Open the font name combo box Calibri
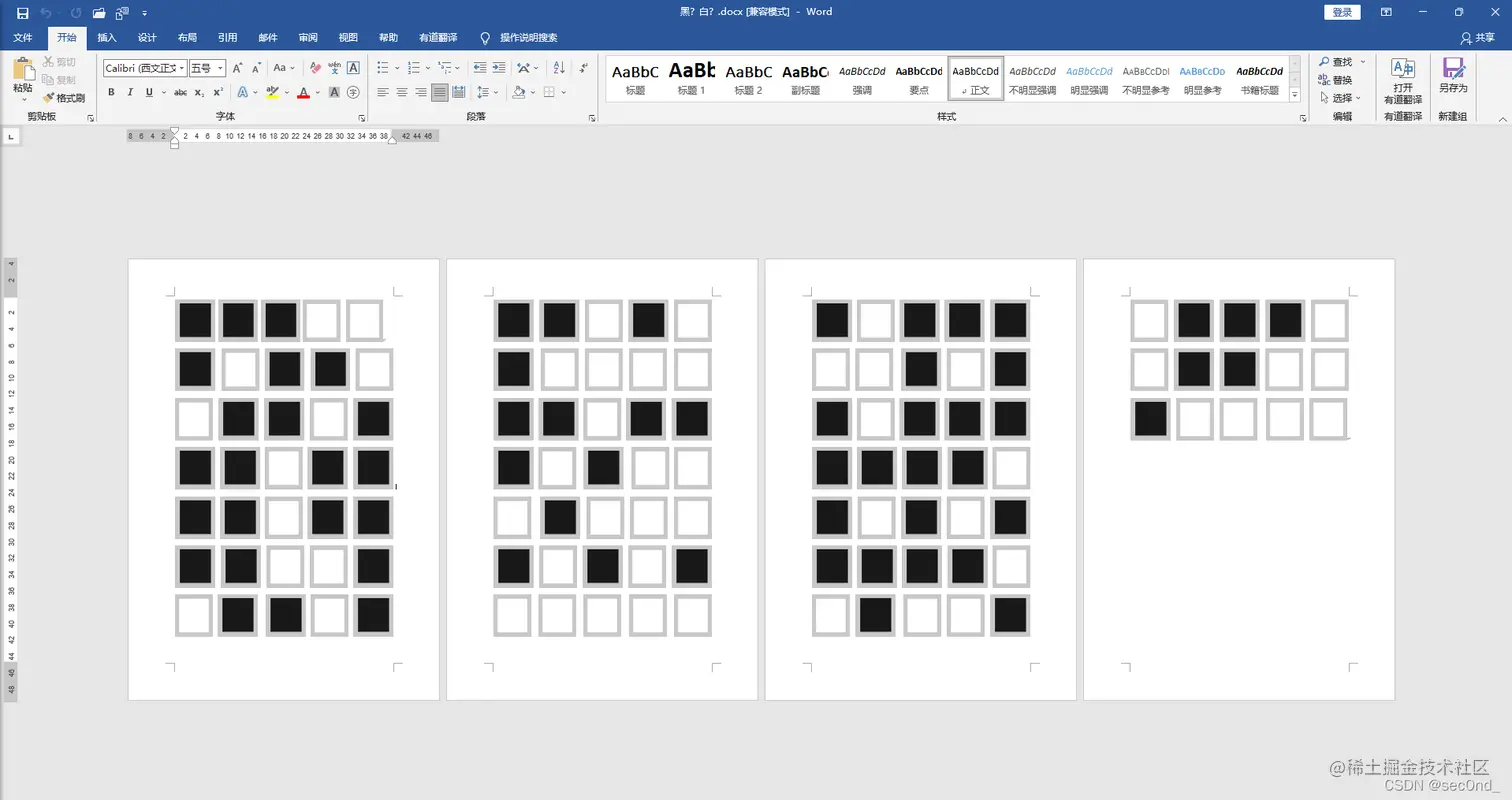This screenshot has width=1512, height=800. pyautogui.click(x=145, y=68)
